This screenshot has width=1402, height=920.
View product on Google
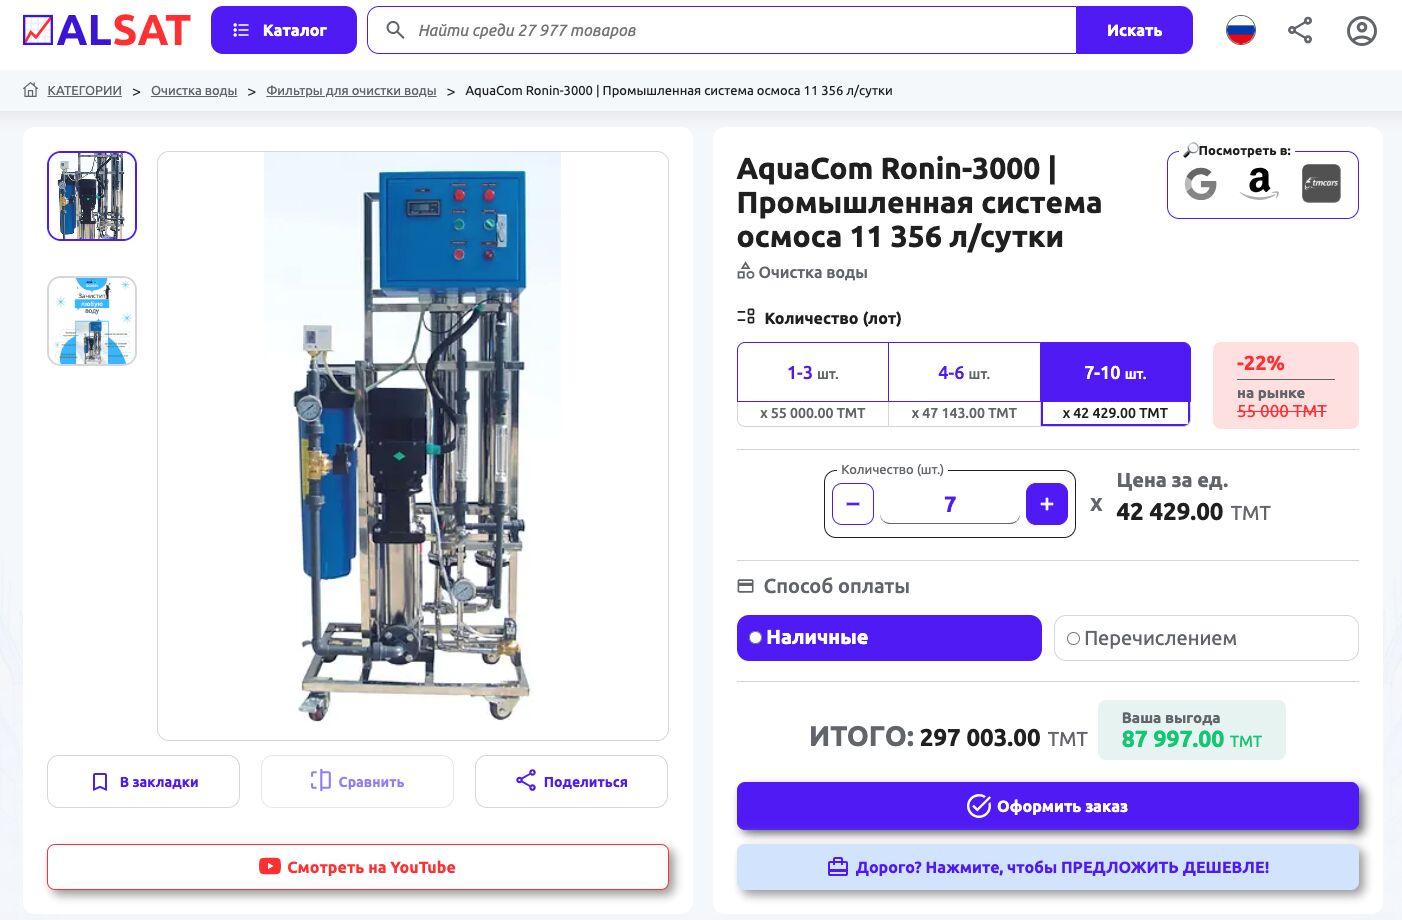coord(1200,184)
